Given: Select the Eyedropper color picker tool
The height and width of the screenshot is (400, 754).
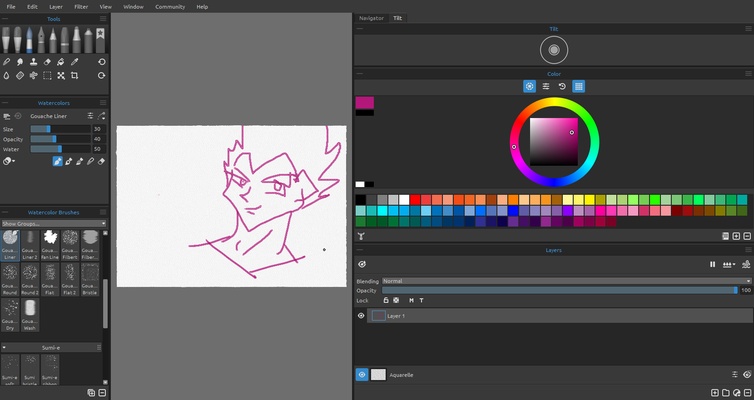Looking at the screenshot, I should (x=75, y=62).
